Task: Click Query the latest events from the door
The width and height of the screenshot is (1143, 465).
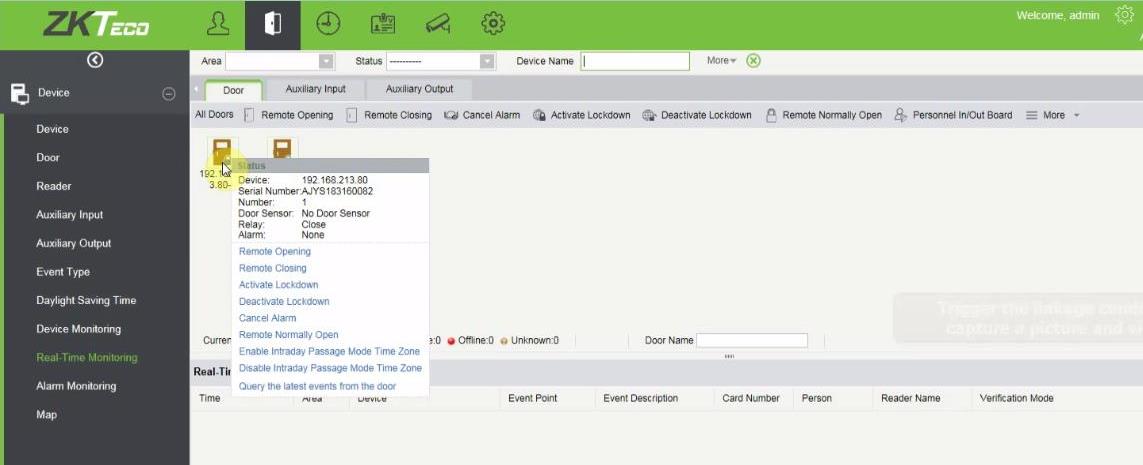Action: coord(317,386)
